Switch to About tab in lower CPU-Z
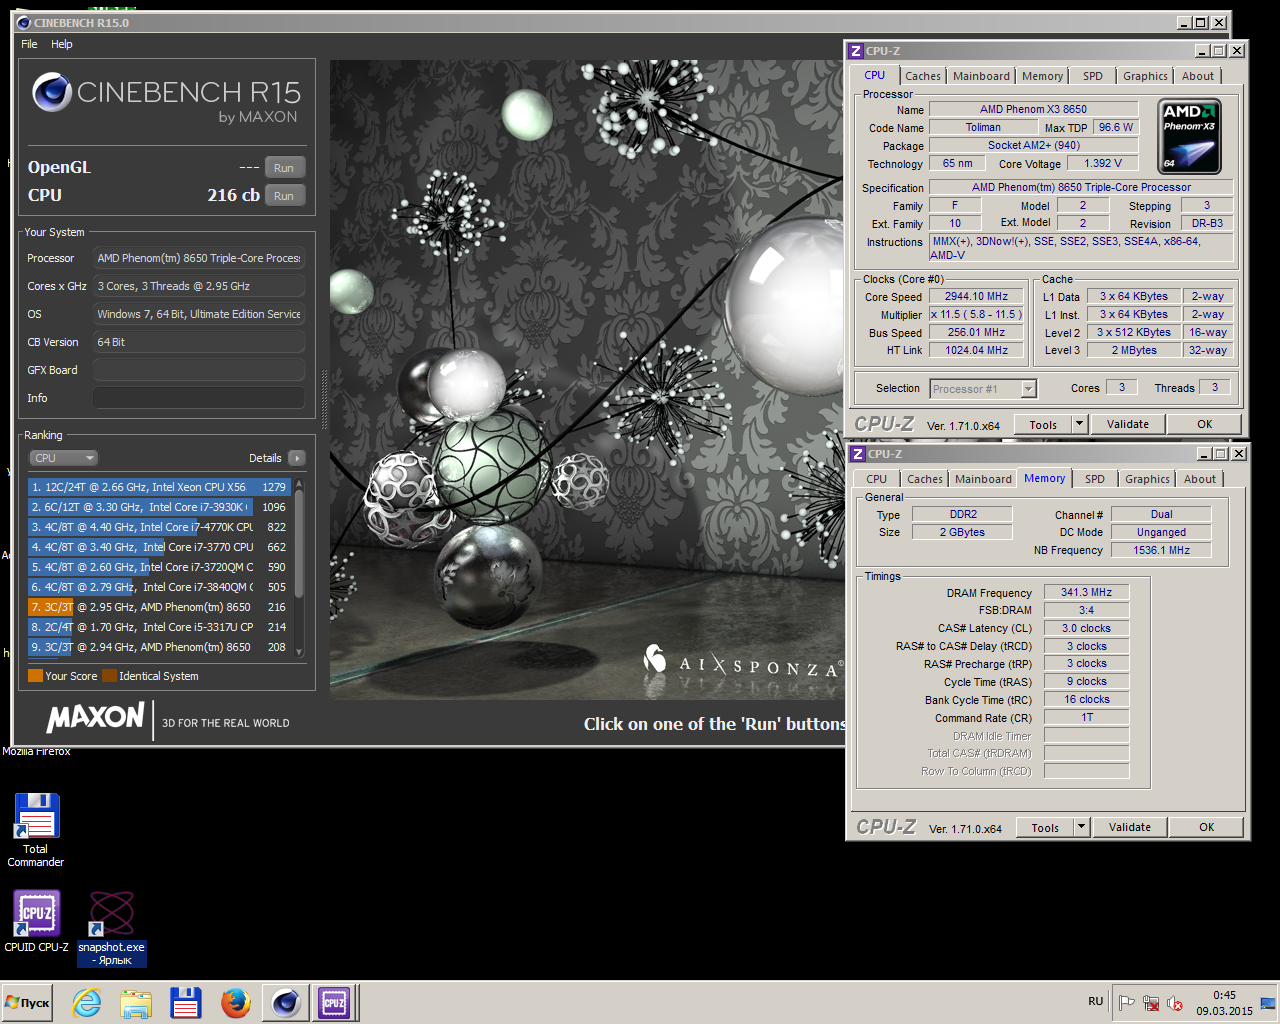The image size is (1280, 1024). pyautogui.click(x=1200, y=480)
